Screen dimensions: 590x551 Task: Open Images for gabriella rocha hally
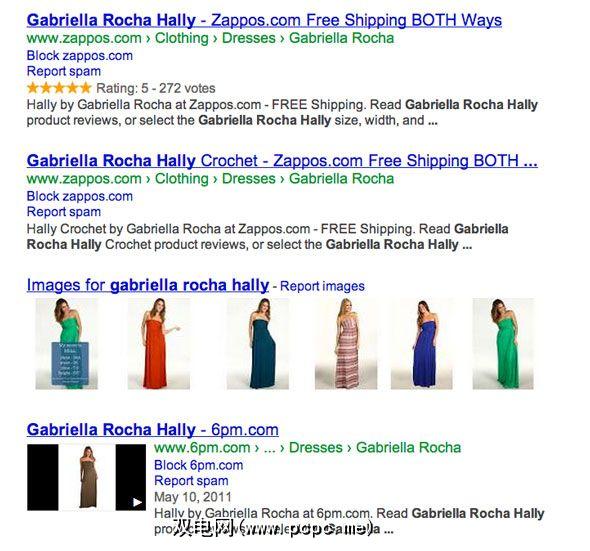[x=148, y=285]
